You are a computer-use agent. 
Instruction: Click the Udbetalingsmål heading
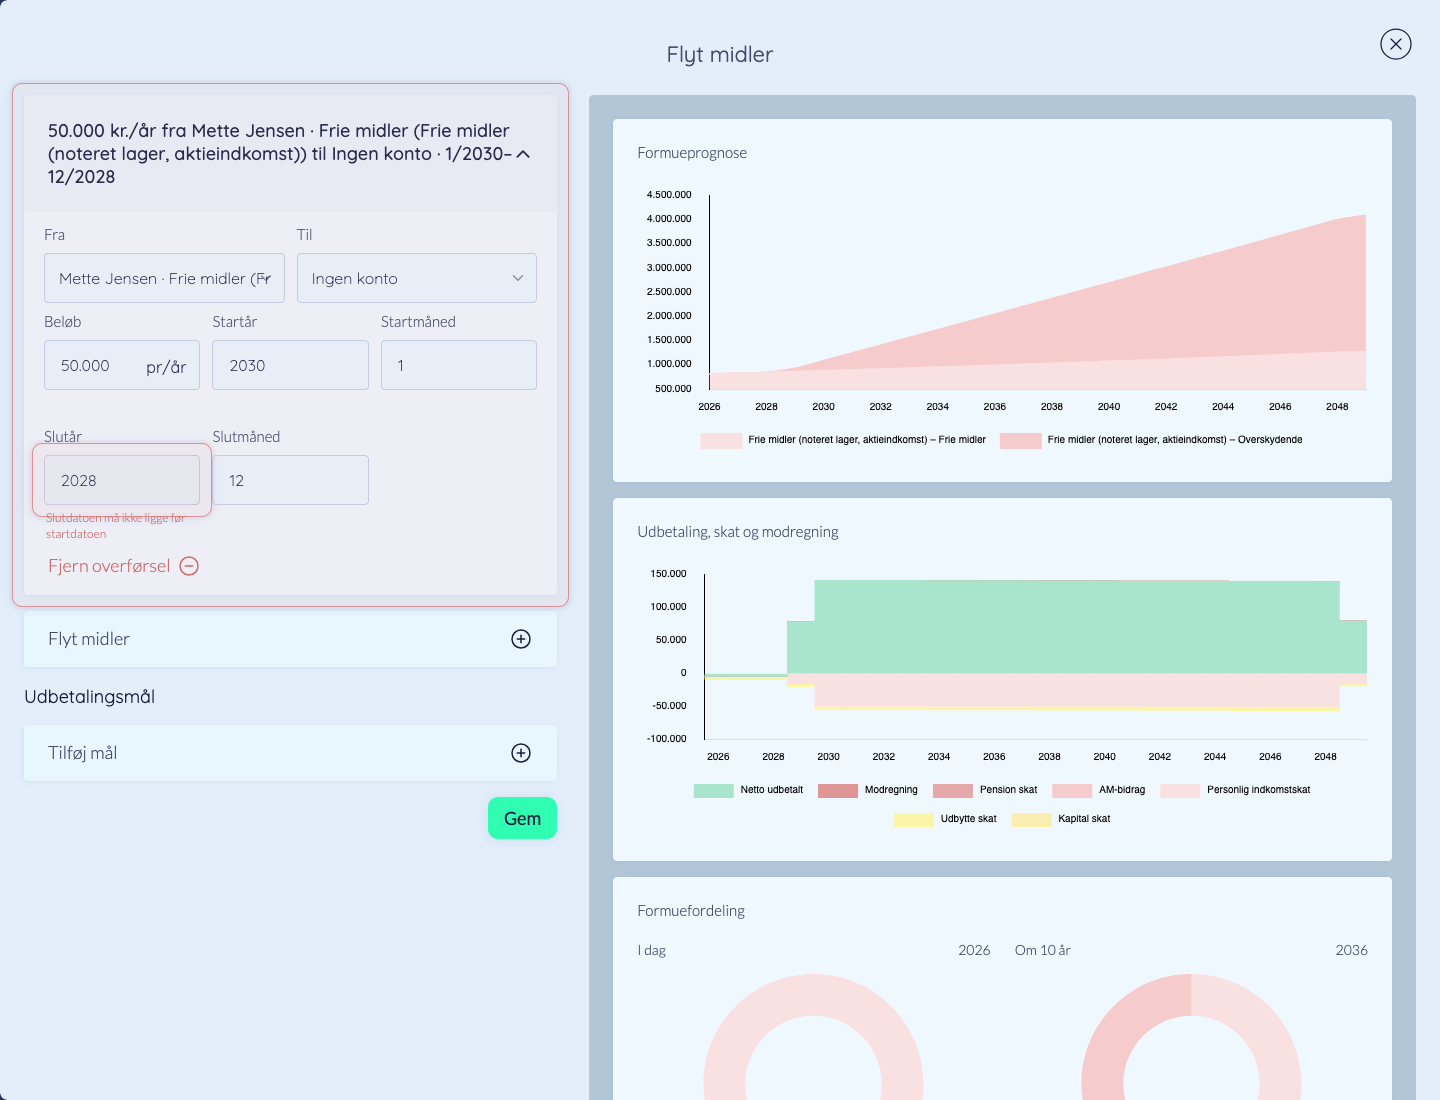tap(89, 697)
